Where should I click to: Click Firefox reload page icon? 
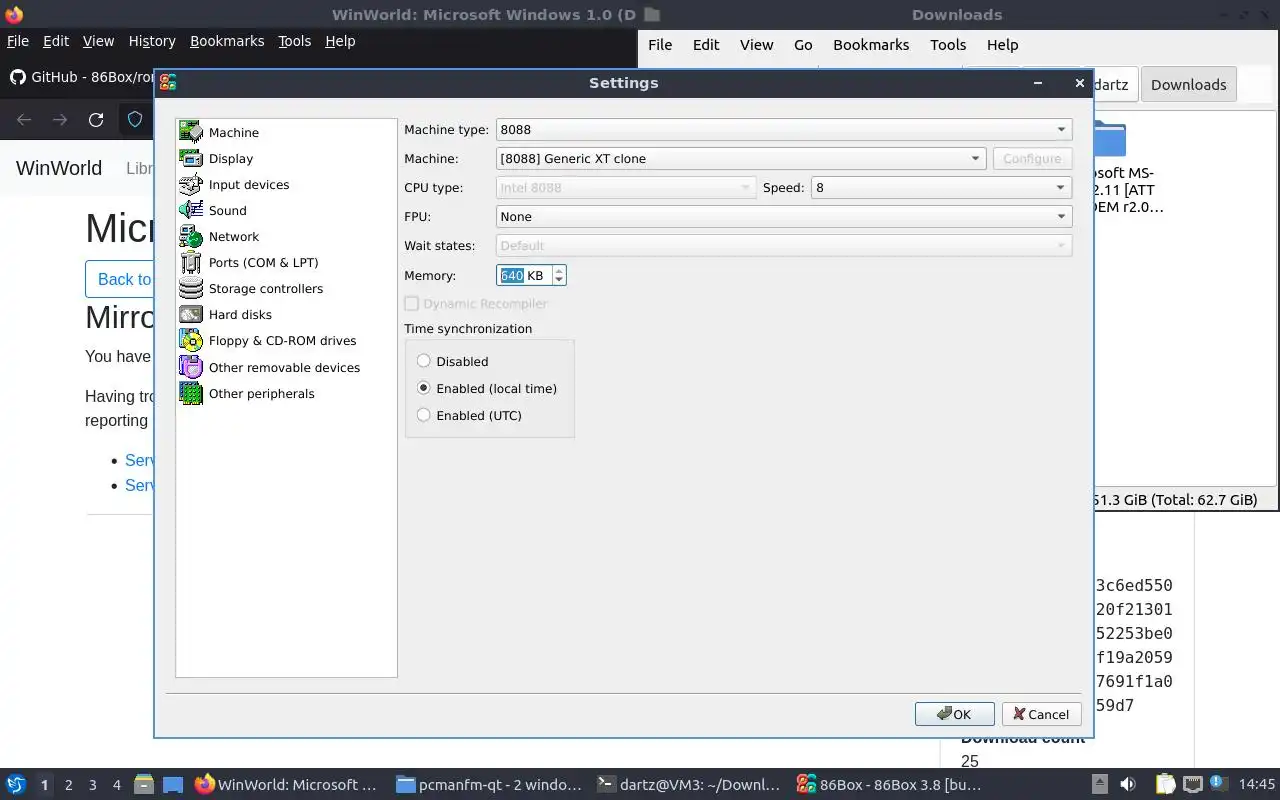(96, 120)
